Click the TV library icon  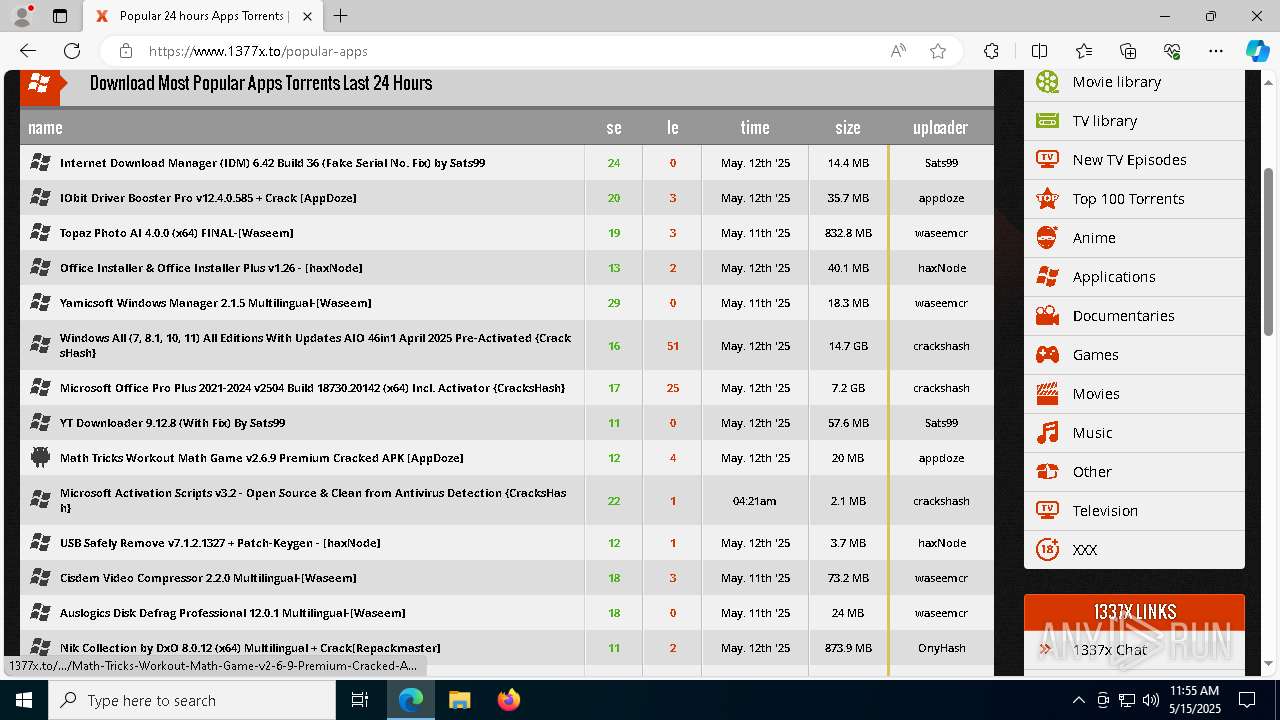click(1047, 121)
